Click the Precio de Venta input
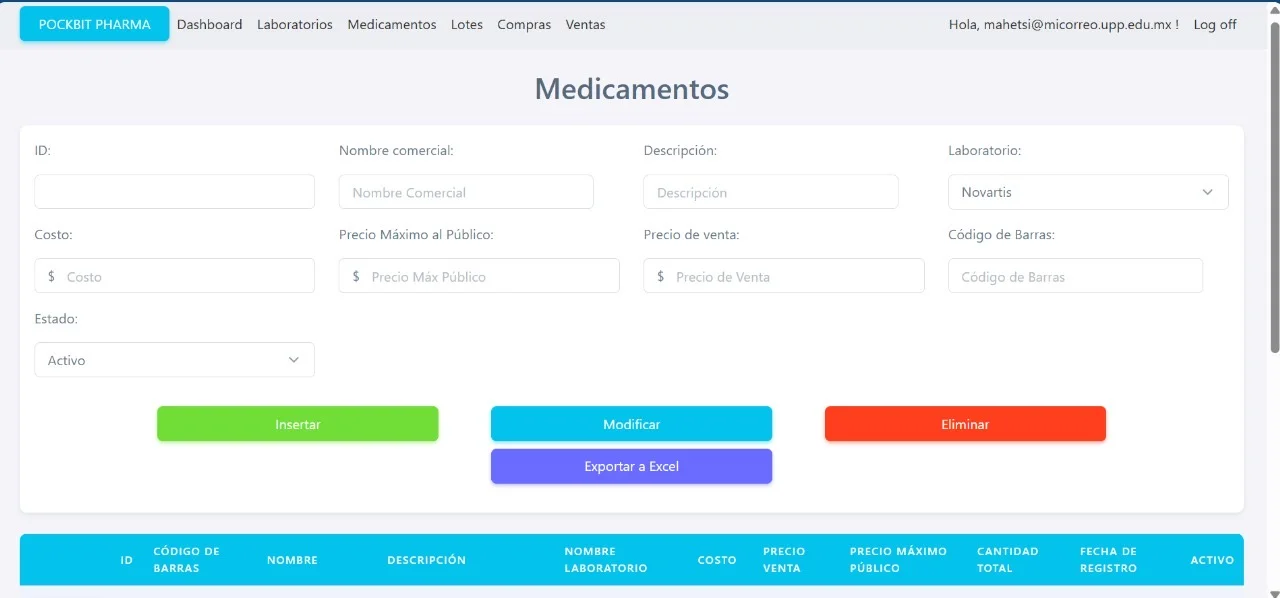Image resolution: width=1280 pixels, height=598 pixels. (x=784, y=276)
